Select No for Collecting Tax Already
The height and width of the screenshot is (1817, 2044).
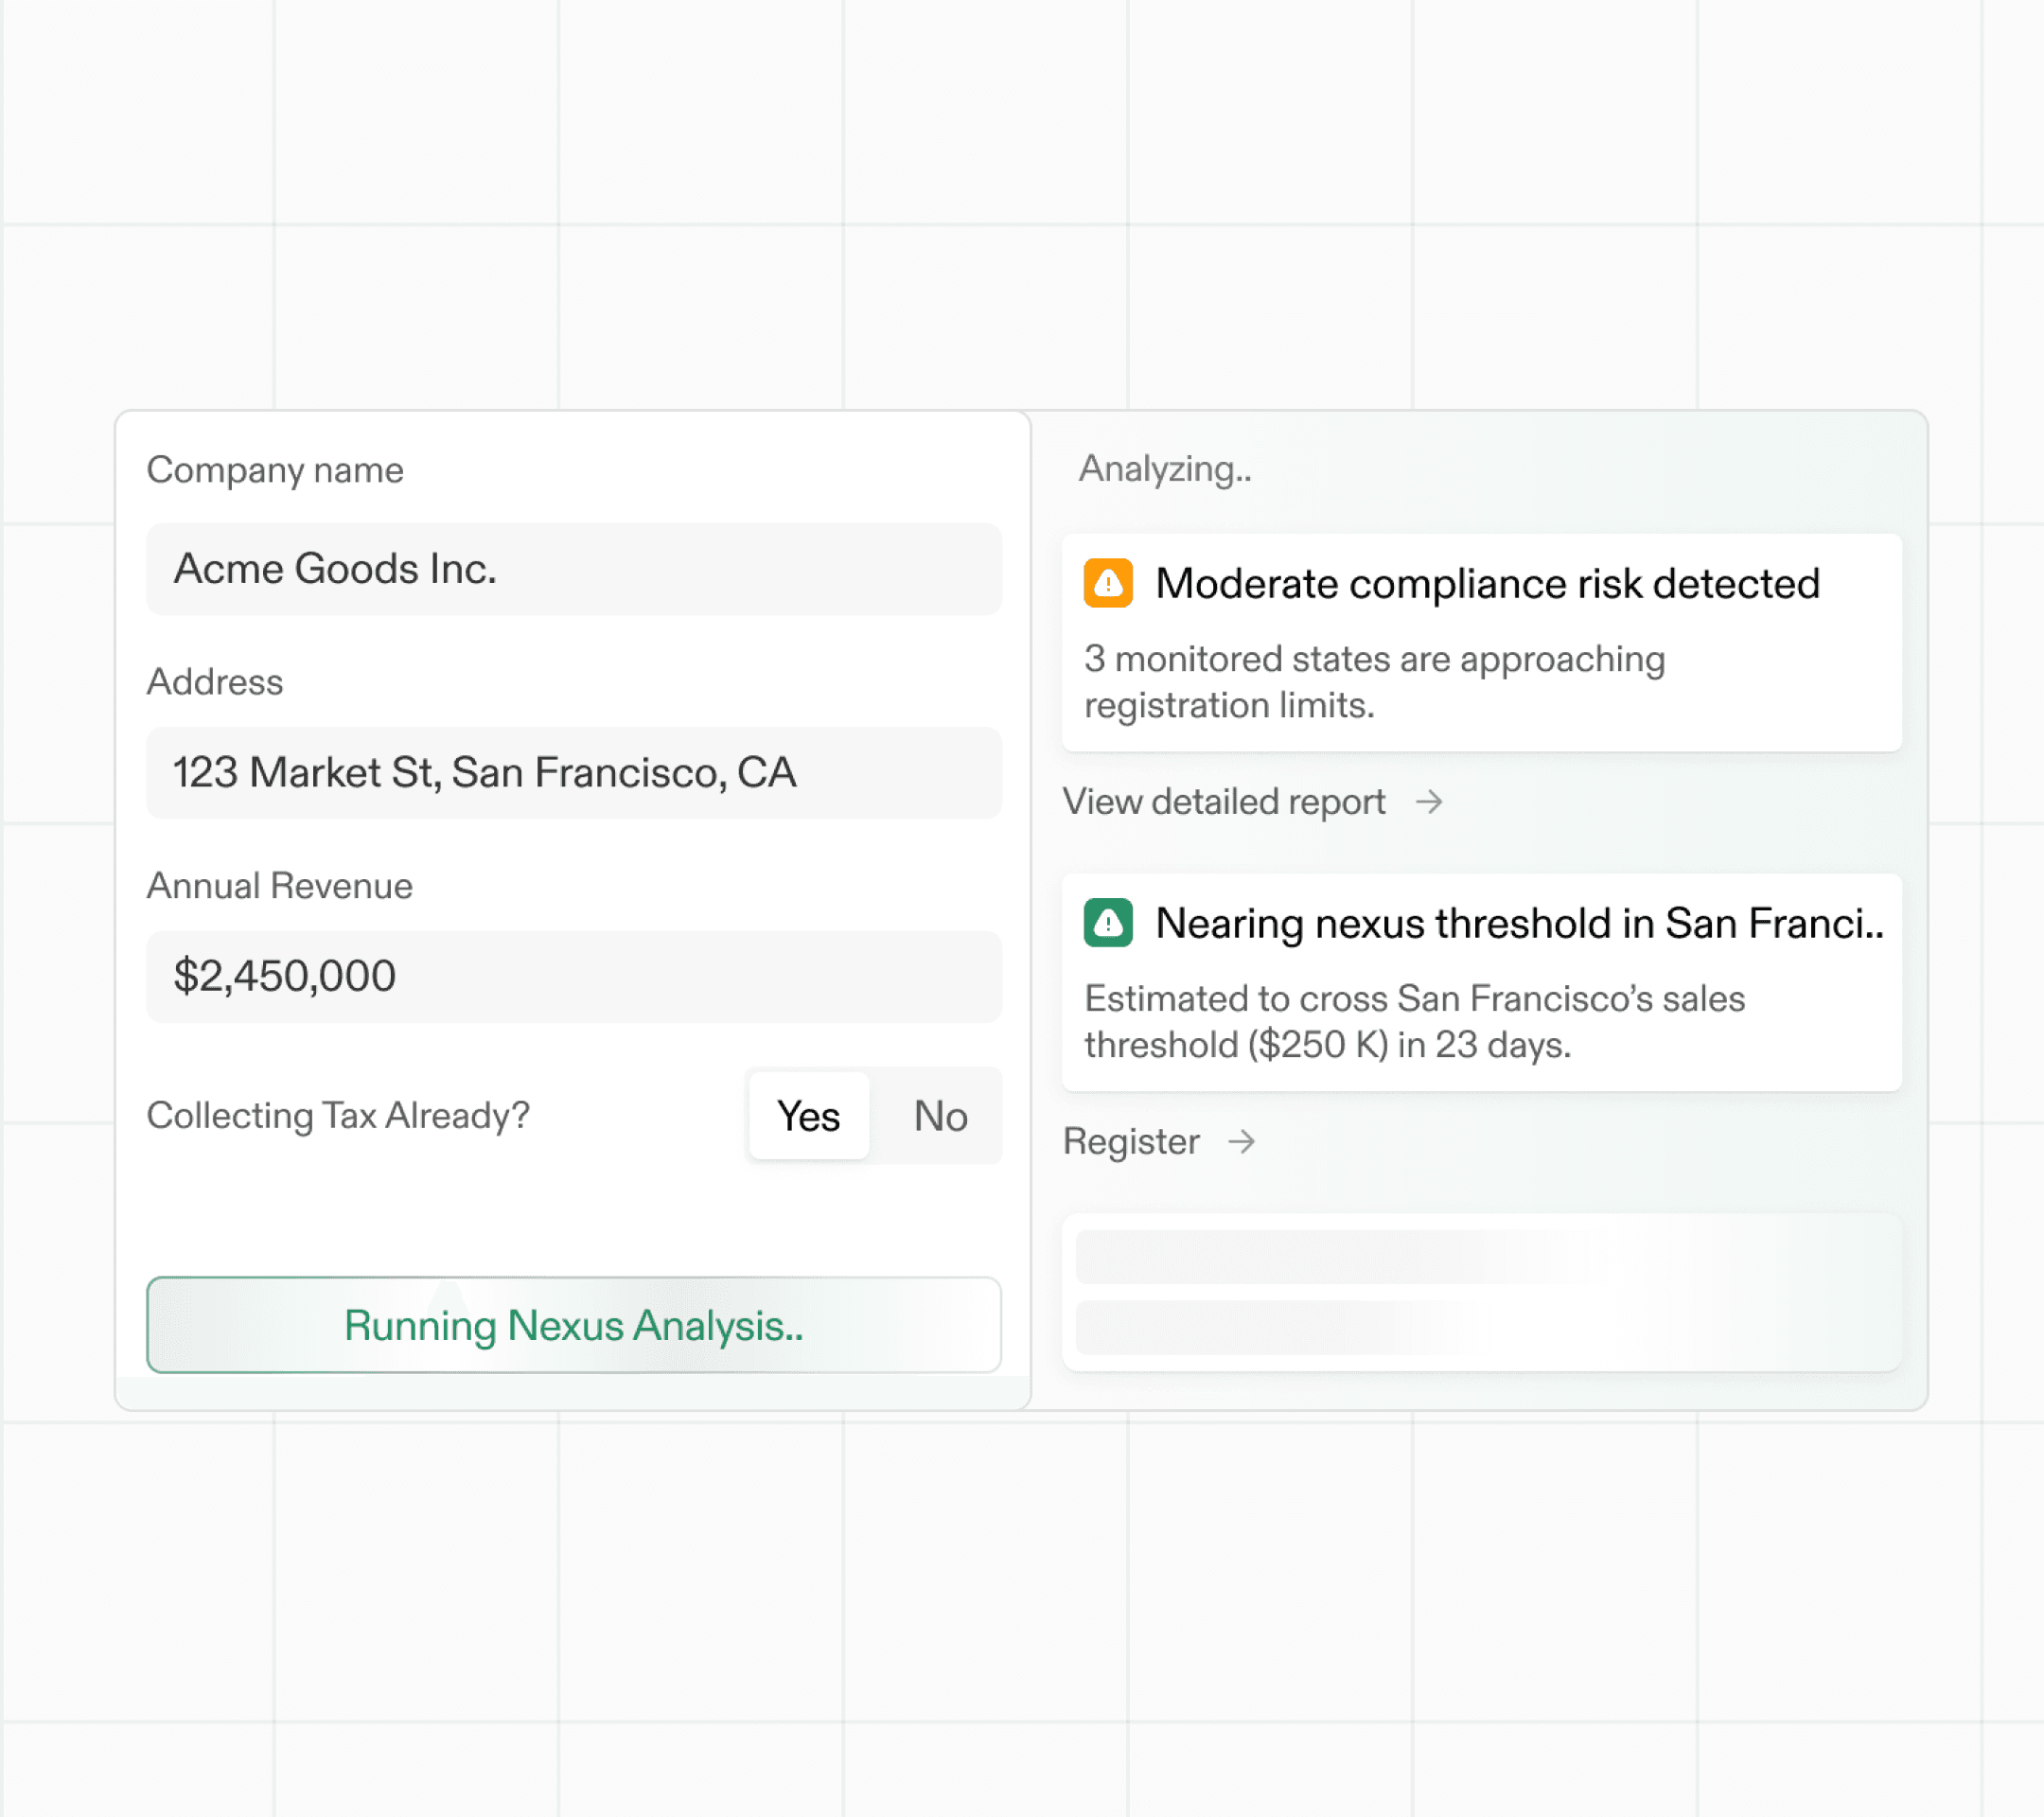pyautogui.click(x=939, y=1116)
